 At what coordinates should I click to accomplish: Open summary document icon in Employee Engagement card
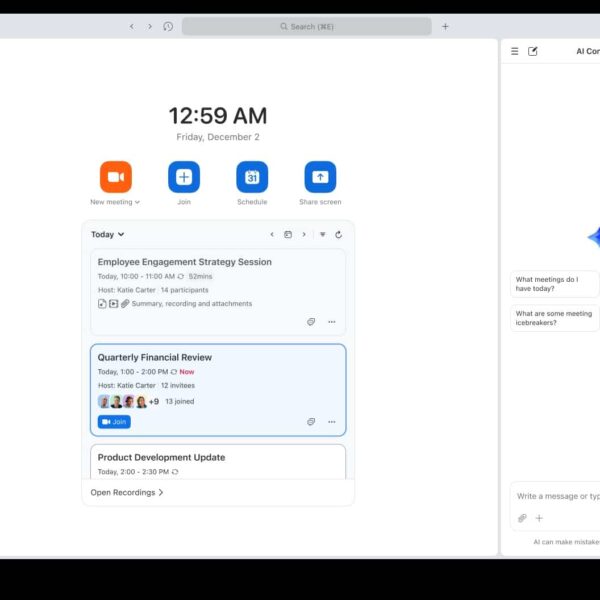click(102, 303)
